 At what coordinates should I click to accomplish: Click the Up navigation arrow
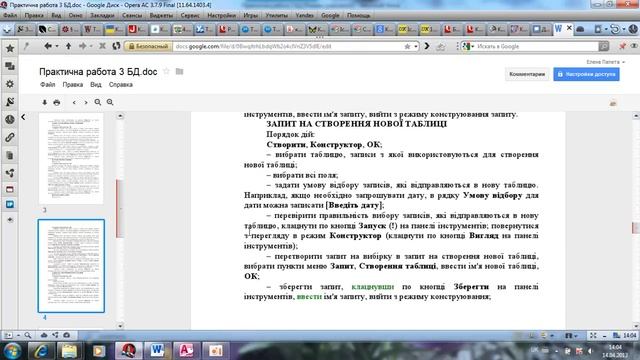pos(68,46)
